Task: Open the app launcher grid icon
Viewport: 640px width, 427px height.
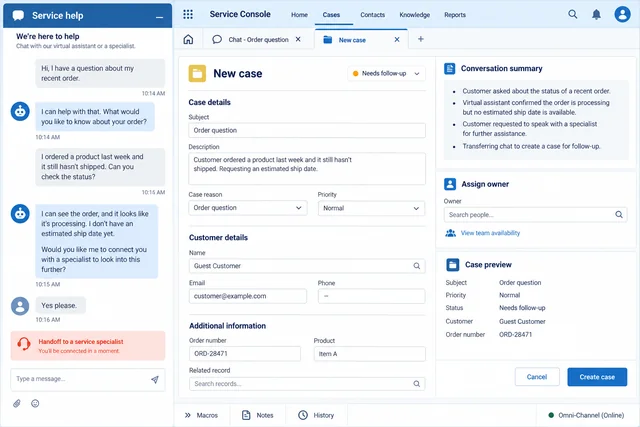Action: pos(188,14)
